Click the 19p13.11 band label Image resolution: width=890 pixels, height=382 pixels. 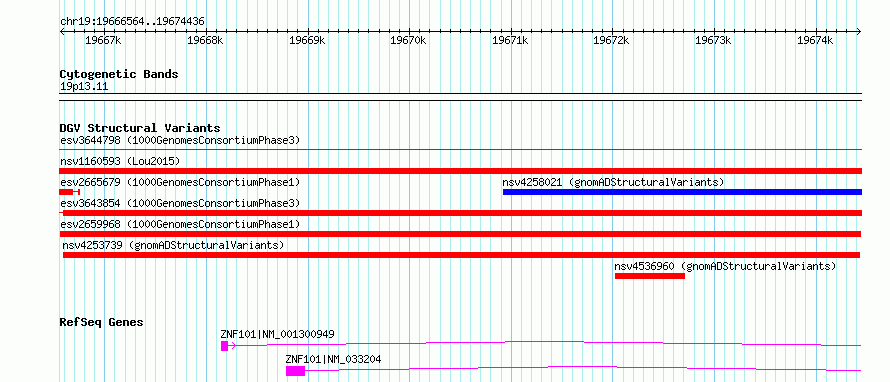84,87
